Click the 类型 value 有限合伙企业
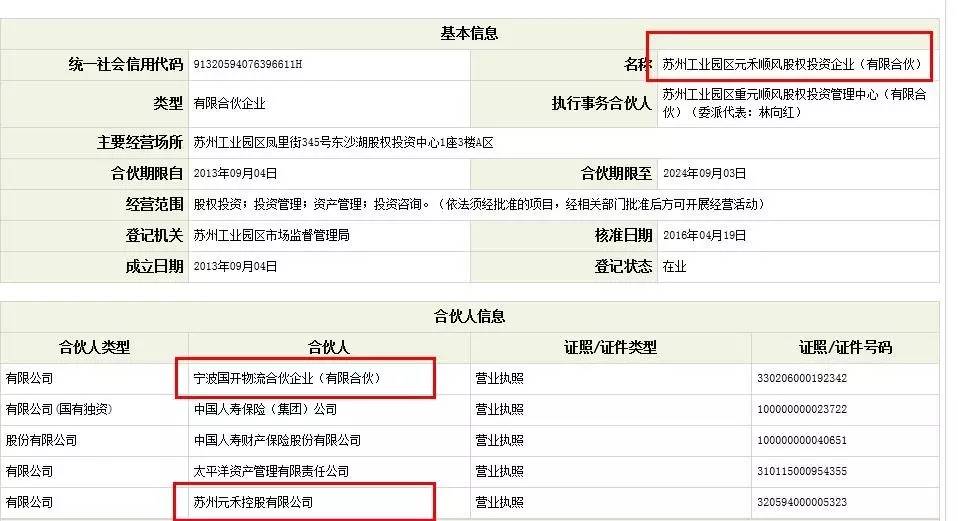This screenshot has width=958, height=521. pos(230,103)
